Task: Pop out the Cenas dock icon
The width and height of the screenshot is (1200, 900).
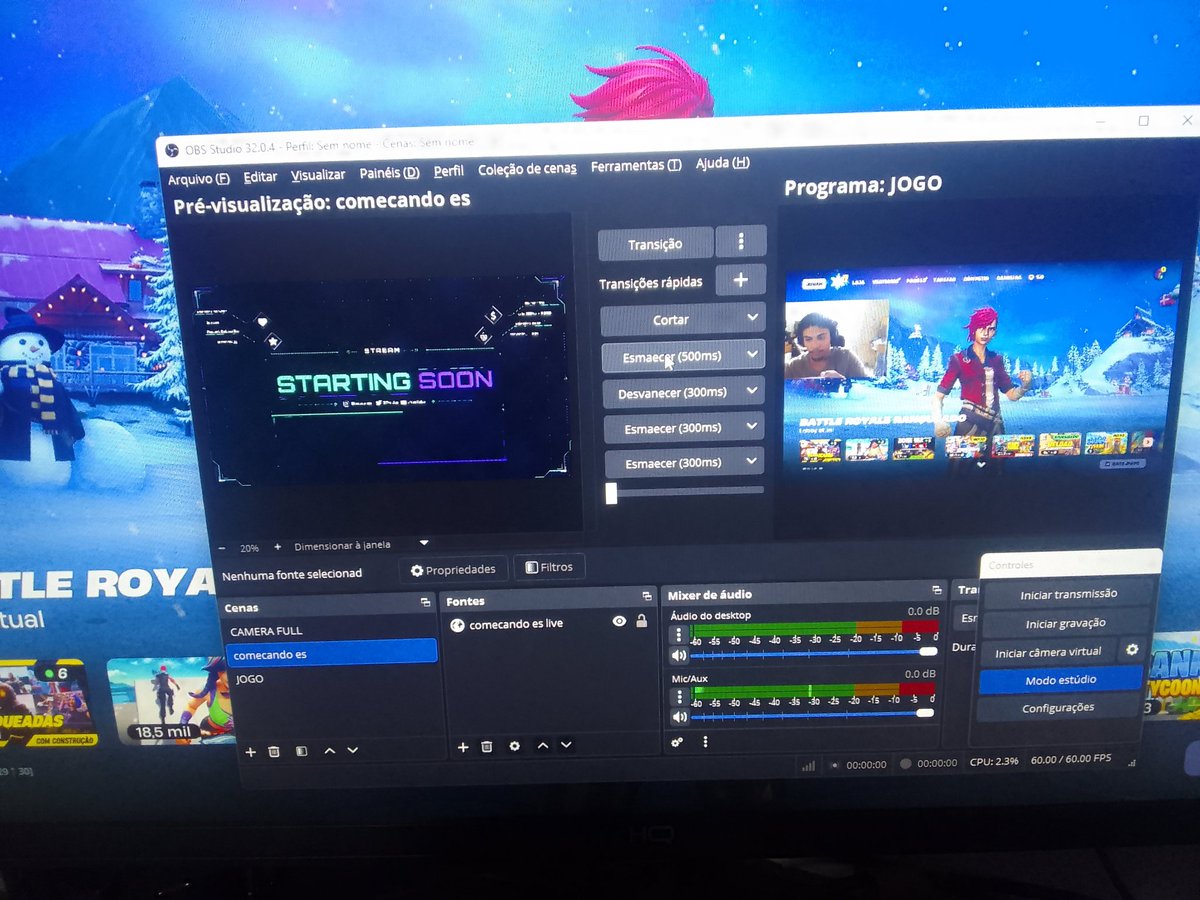Action: coord(426,603)
